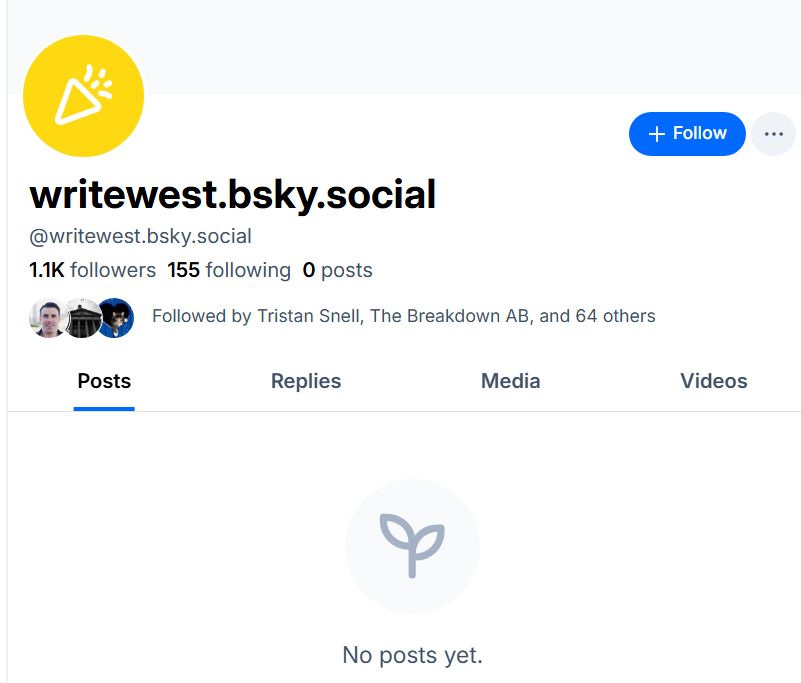Click the building avatar among mutual followers

(82, 317)
